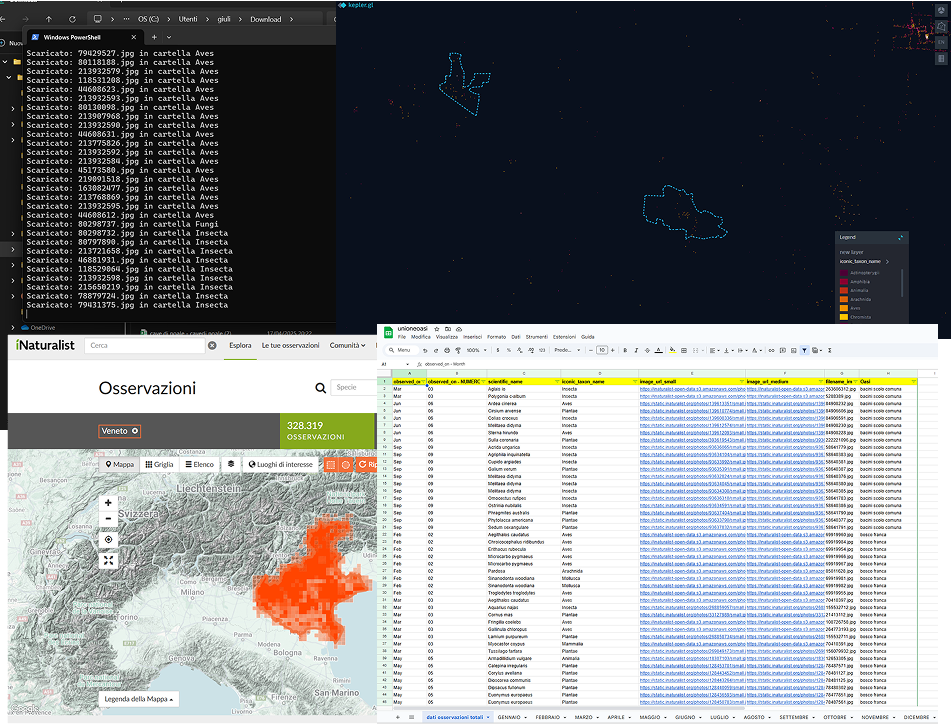This screenshot has height=724, width=951.
Task: Zoom out on the iNaturalist map
Action: tap(108, 518)
